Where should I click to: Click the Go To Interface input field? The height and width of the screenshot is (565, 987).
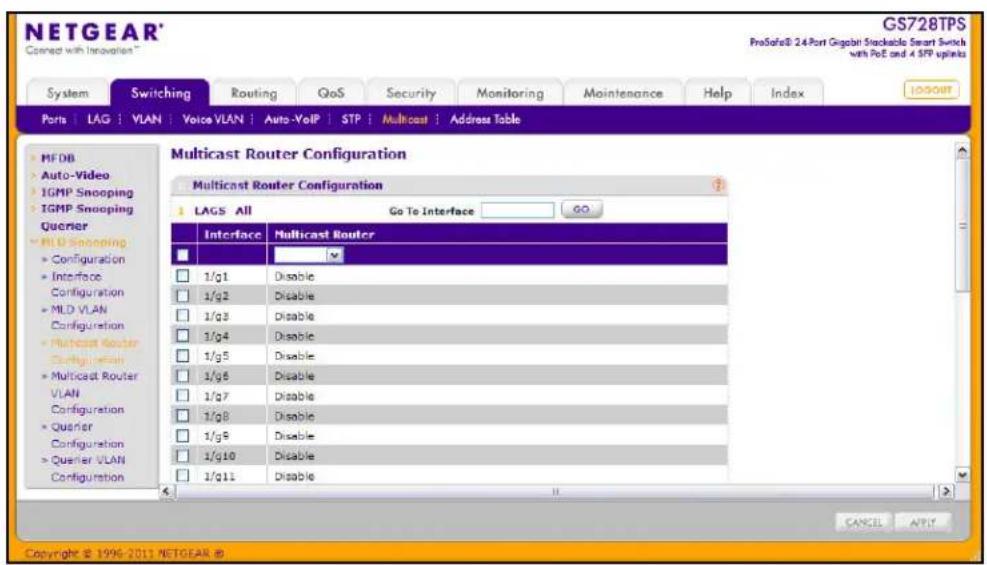click(517, 210)
